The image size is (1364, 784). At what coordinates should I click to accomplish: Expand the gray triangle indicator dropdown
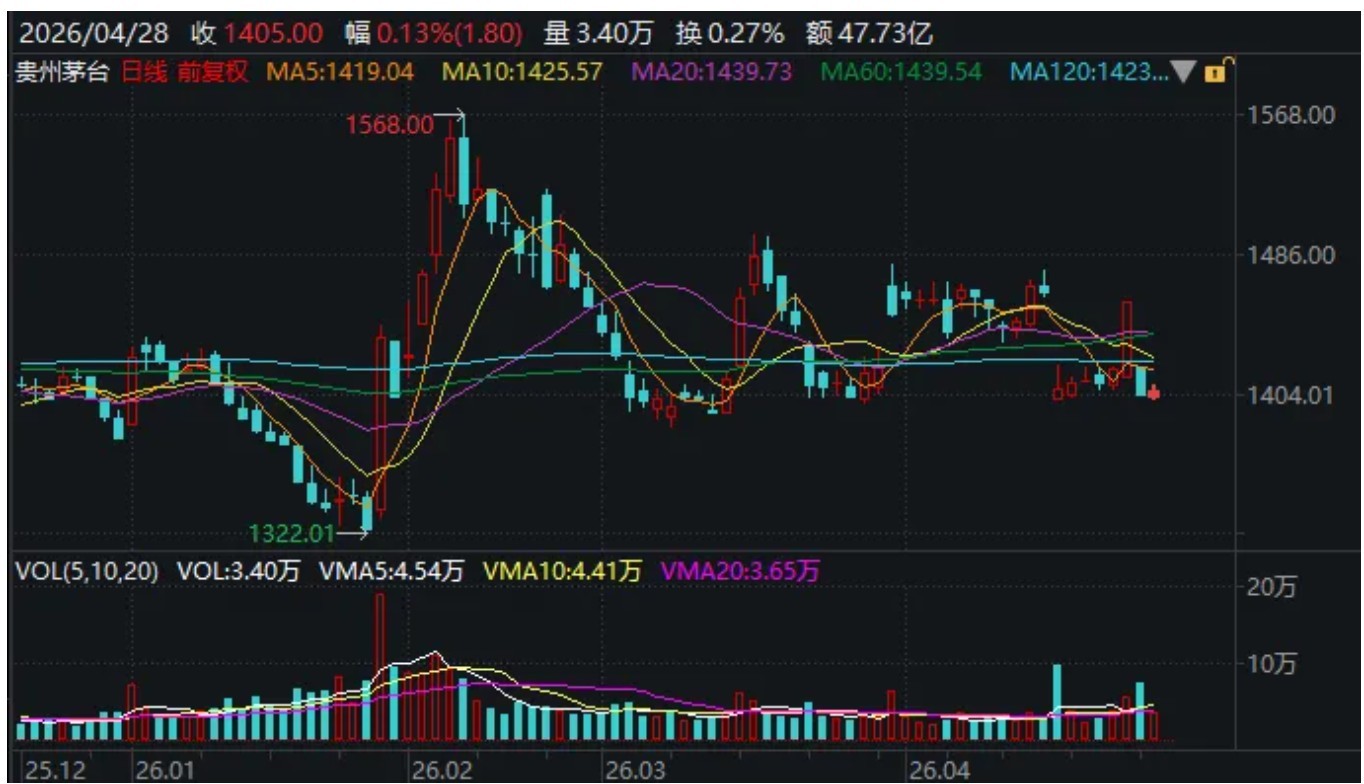[x=1186, y=72]
